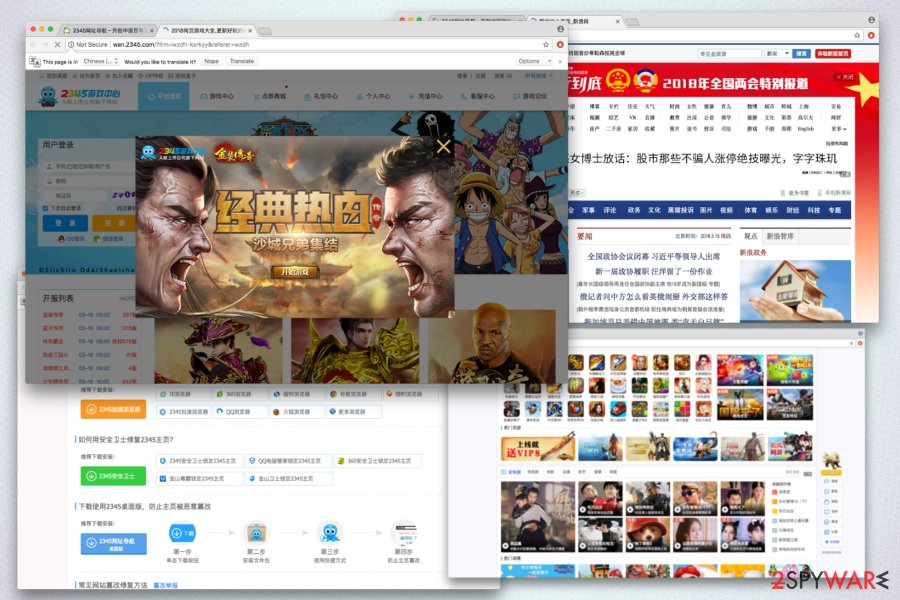Click the blue 登录 login button
Screen dimensions: 900x600
pyautogui.click(x=65, y=223)
